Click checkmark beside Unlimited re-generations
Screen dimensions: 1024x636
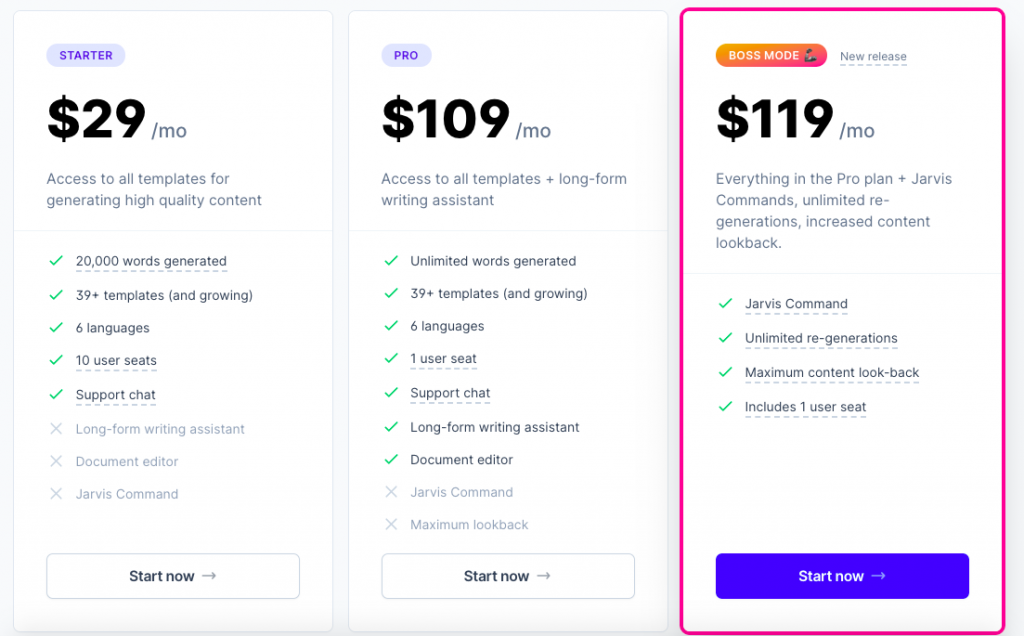click(x=726, y=338)
